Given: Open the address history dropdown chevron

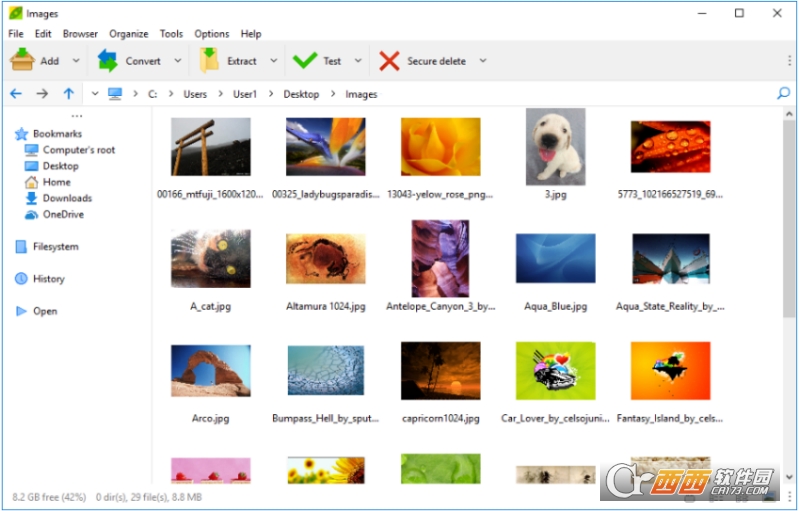Looking at the screenshot, I should point(95,94).
